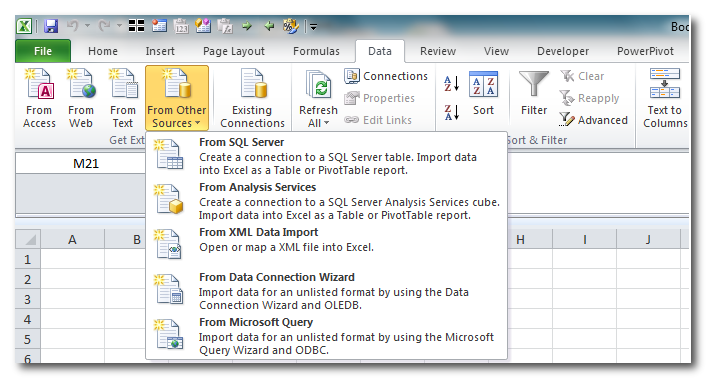The height and width of the screenshot is (378, 706).
Task: Toggle the Filter funnel
Action: 534,94
